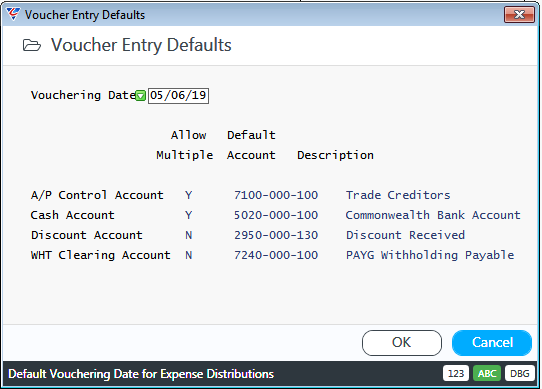Click the Trade Creditors description
The height and width of the screenshot is (389, 542).
click(398, 195)
